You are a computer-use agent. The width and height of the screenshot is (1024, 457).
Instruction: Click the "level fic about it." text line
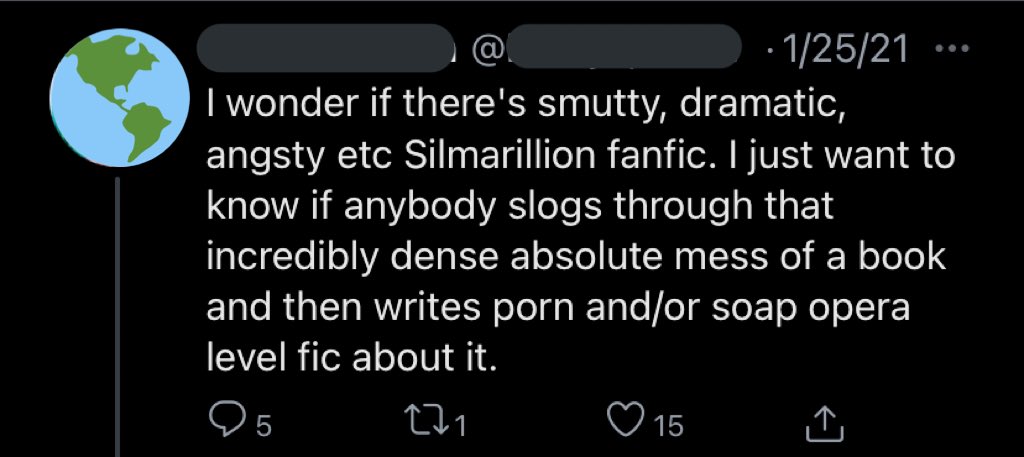tap(350, 359)
